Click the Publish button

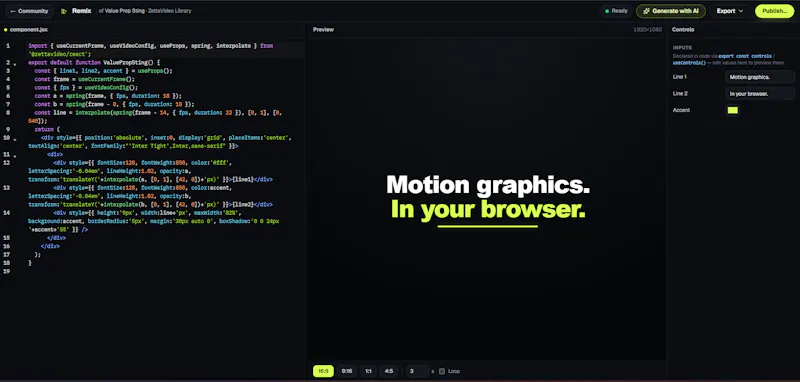774,11
